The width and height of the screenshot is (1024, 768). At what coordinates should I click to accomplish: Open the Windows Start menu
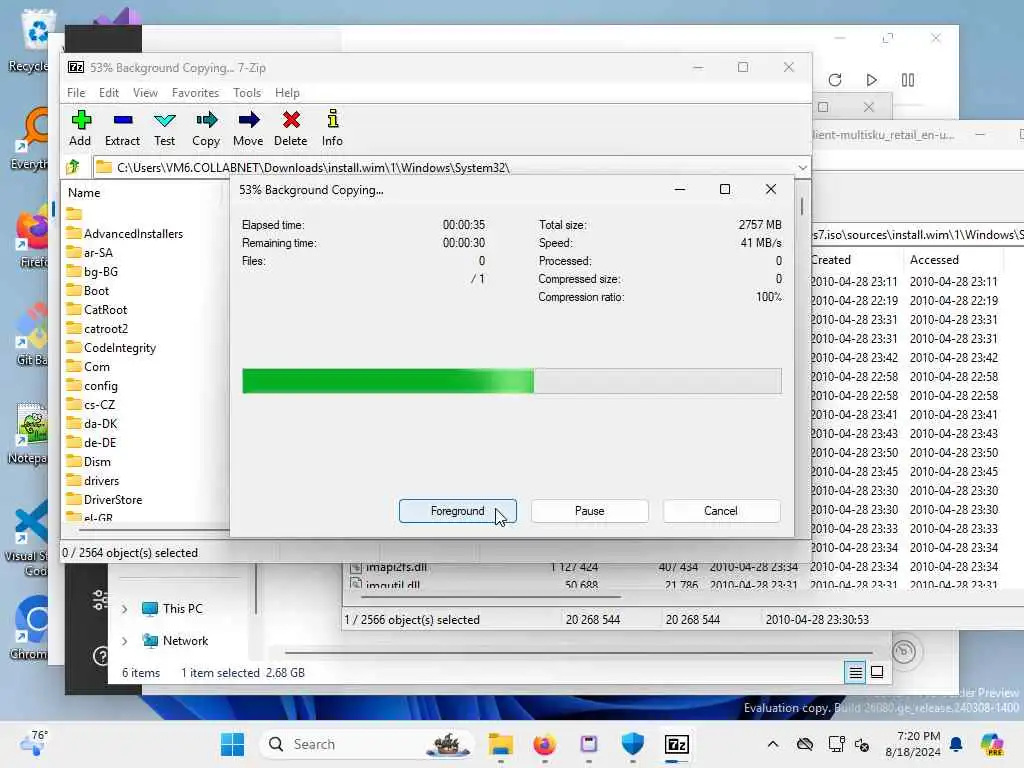click(x=232, y=744)
